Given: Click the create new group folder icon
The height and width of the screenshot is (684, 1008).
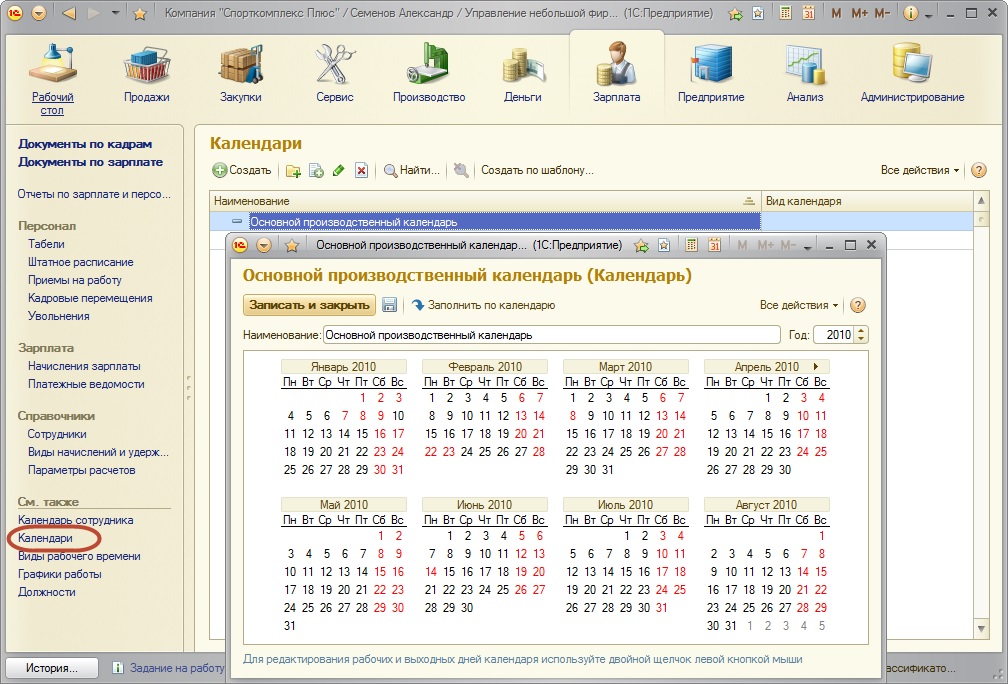Looking at the screenshot, I should pyautogui.click(x=293, y=171).
